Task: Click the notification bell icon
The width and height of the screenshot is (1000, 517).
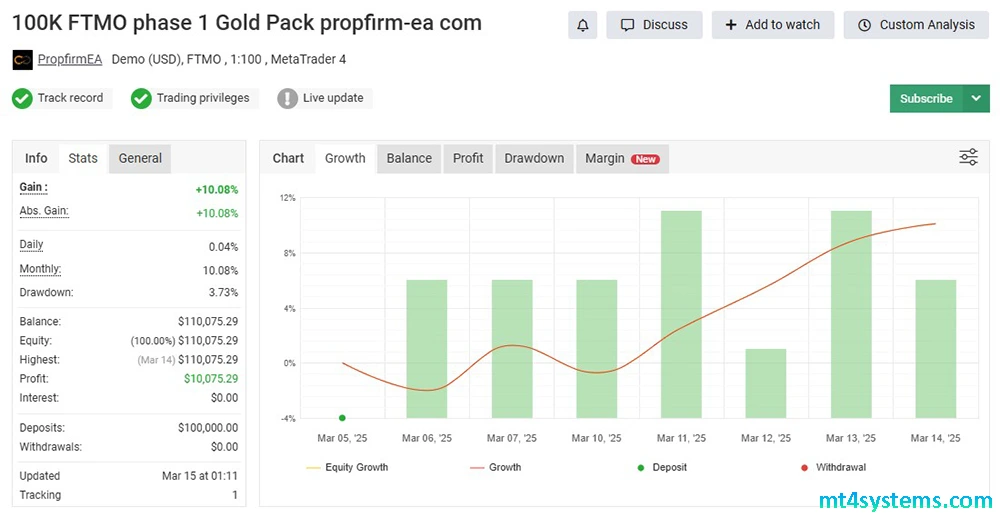Action: [x=582, y=25]
